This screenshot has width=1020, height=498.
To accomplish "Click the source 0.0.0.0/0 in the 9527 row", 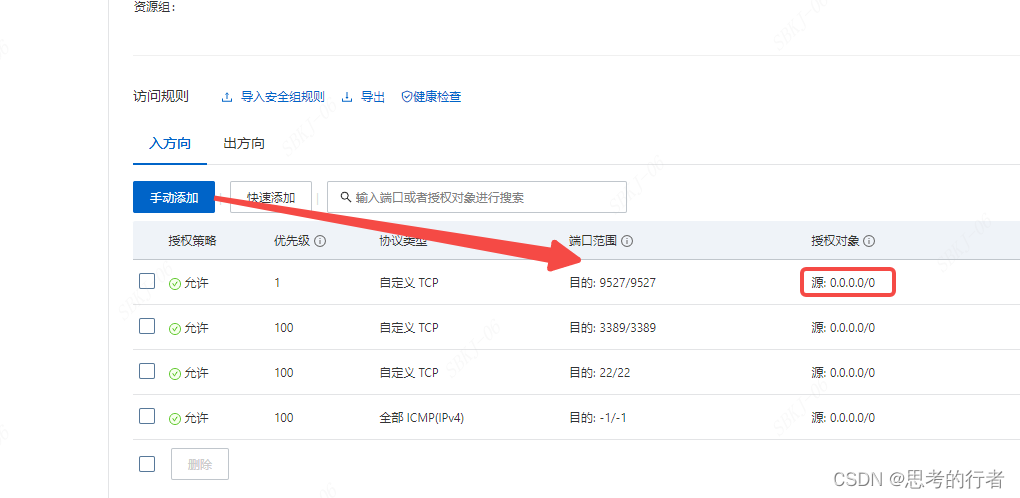I will (843, 283).
